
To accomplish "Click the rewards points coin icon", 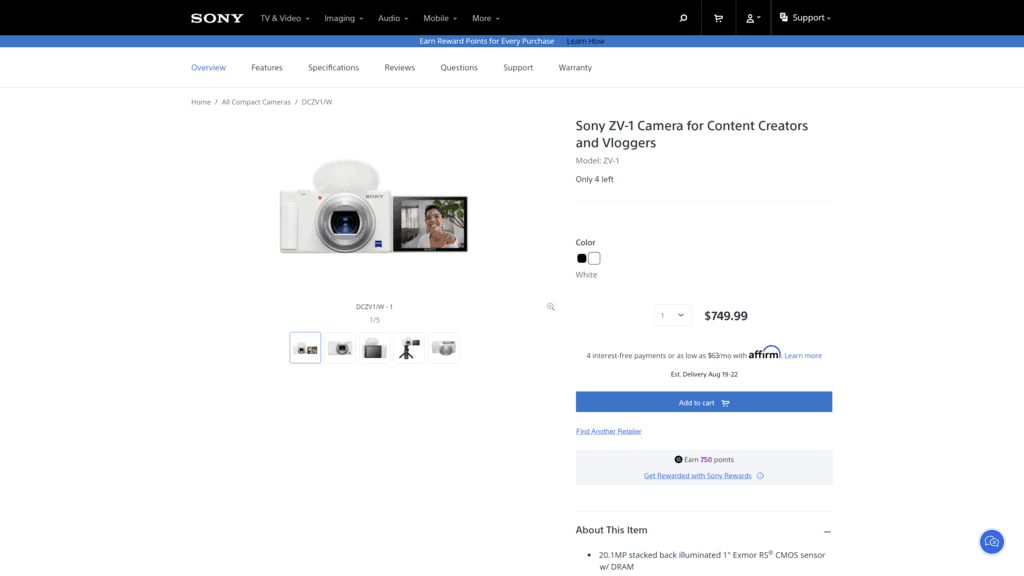I will 678,460.
